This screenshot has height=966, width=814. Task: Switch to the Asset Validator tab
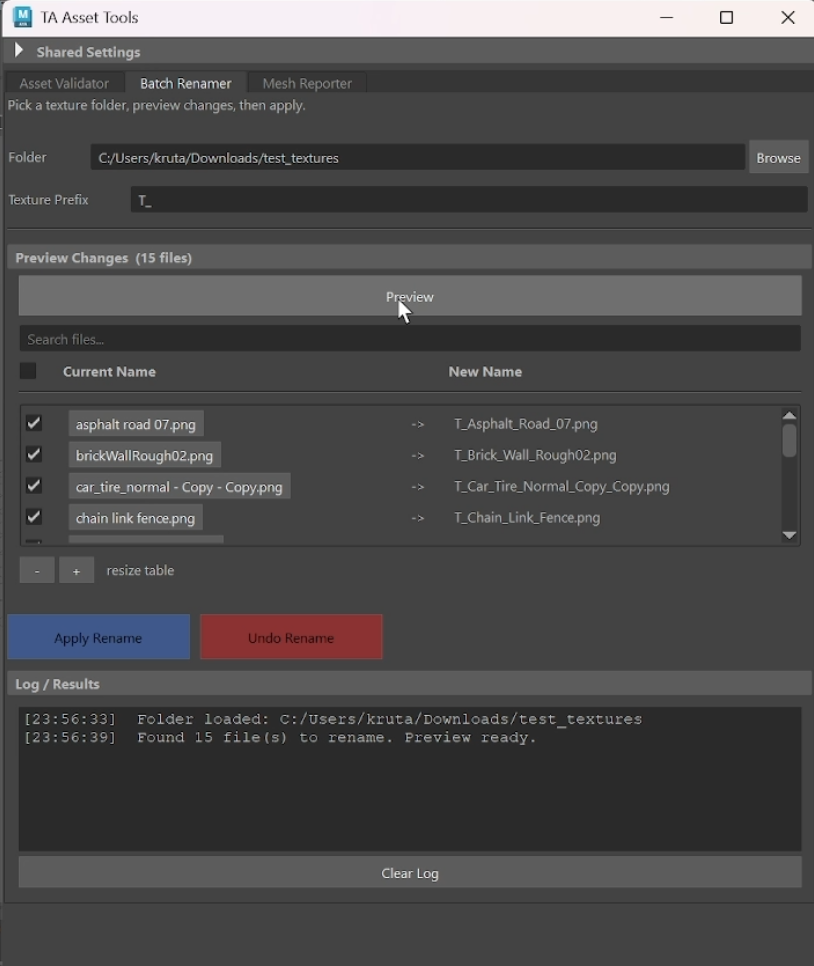click(x=64, y=83)
